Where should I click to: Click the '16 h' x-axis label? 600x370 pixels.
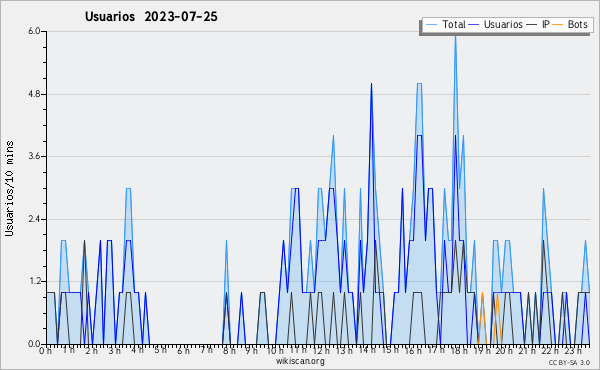[413, 350]
